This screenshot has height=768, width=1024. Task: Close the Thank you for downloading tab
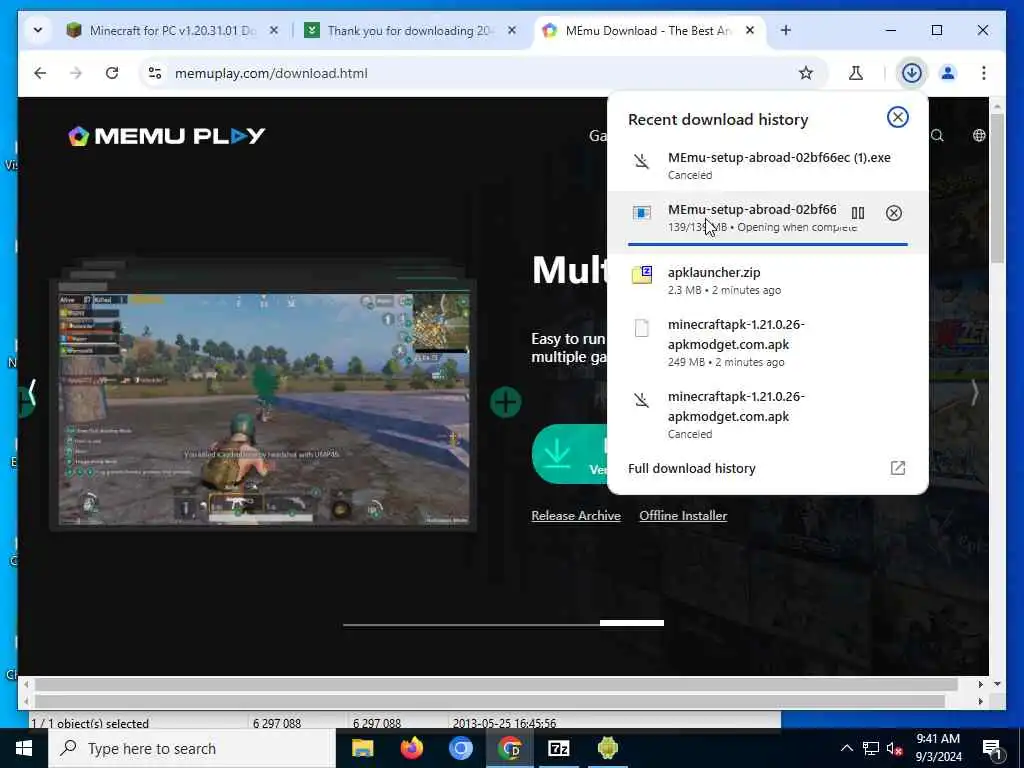(512, 30)
